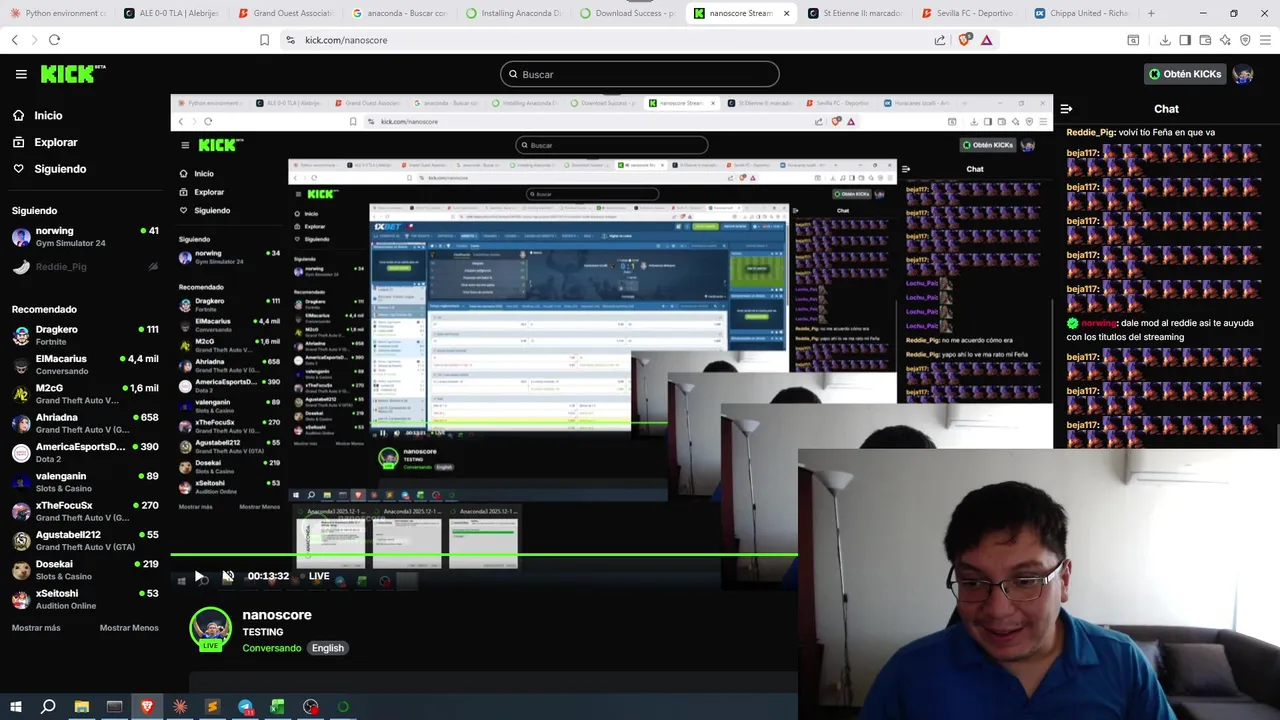Switch to anaconda search tab

point(400,14)
